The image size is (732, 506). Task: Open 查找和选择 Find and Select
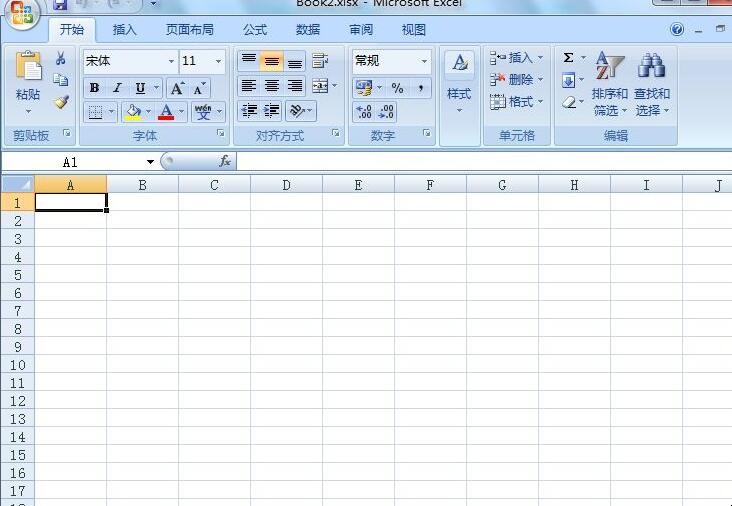point(652,84)
